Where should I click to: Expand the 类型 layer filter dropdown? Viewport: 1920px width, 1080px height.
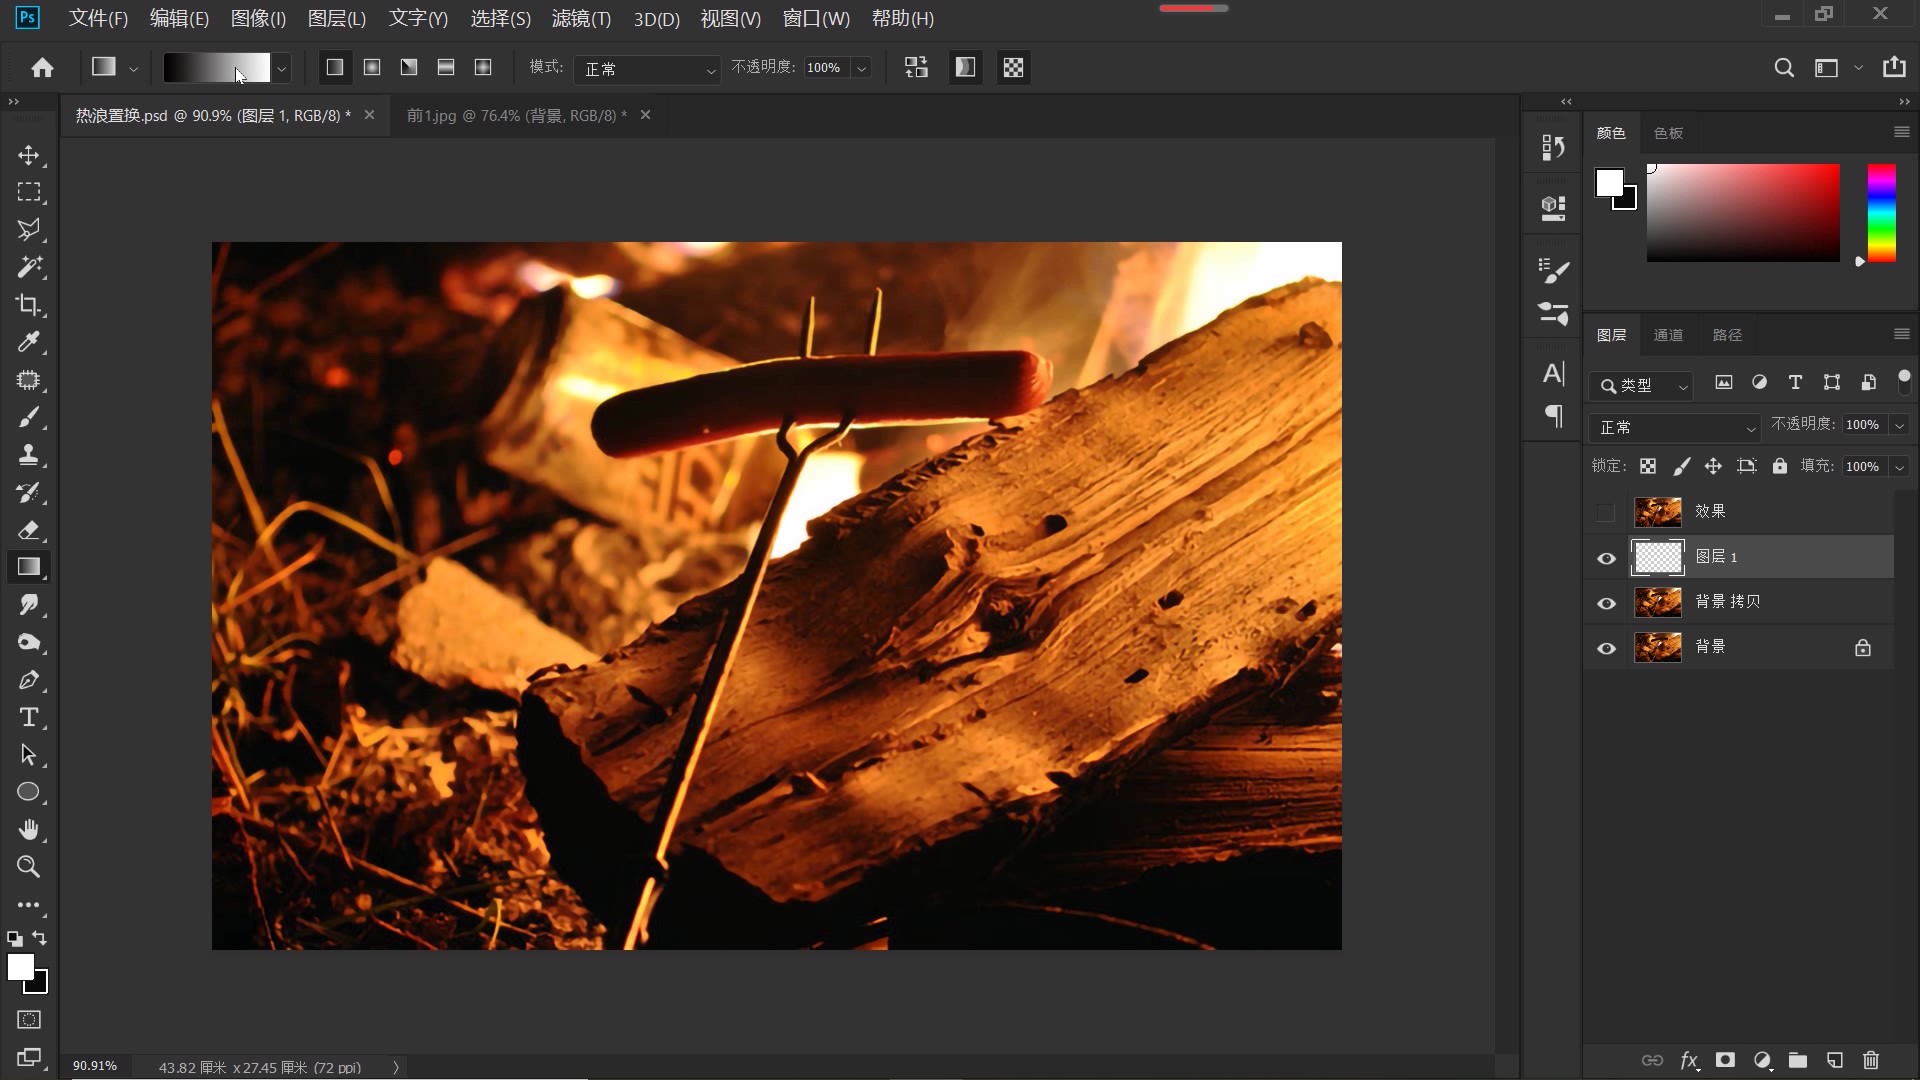point(1642,385)
